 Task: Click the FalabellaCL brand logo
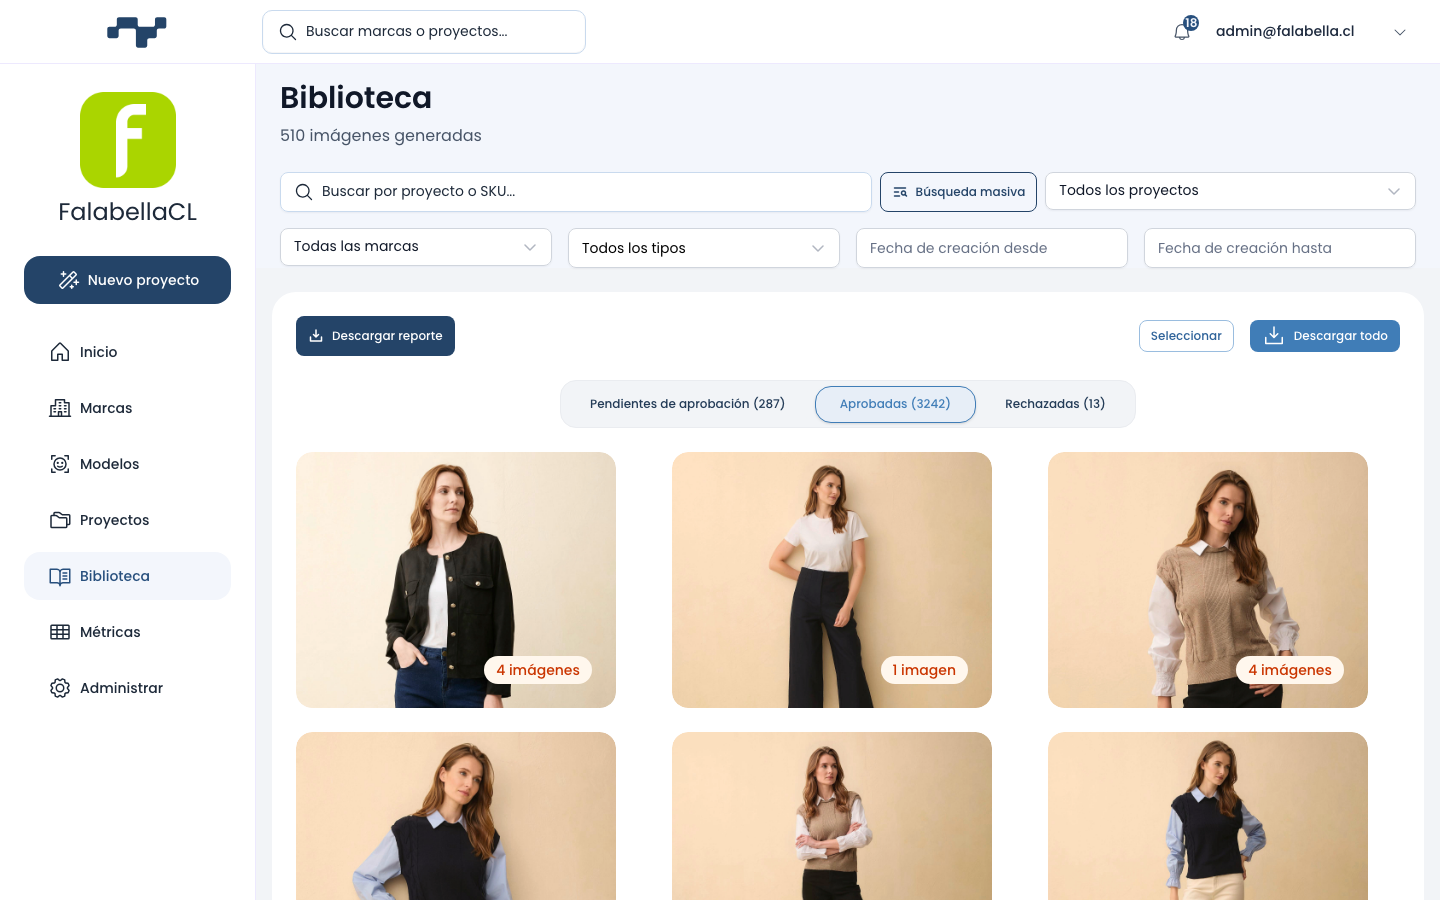pyautogui.click(x=128, y=140)
